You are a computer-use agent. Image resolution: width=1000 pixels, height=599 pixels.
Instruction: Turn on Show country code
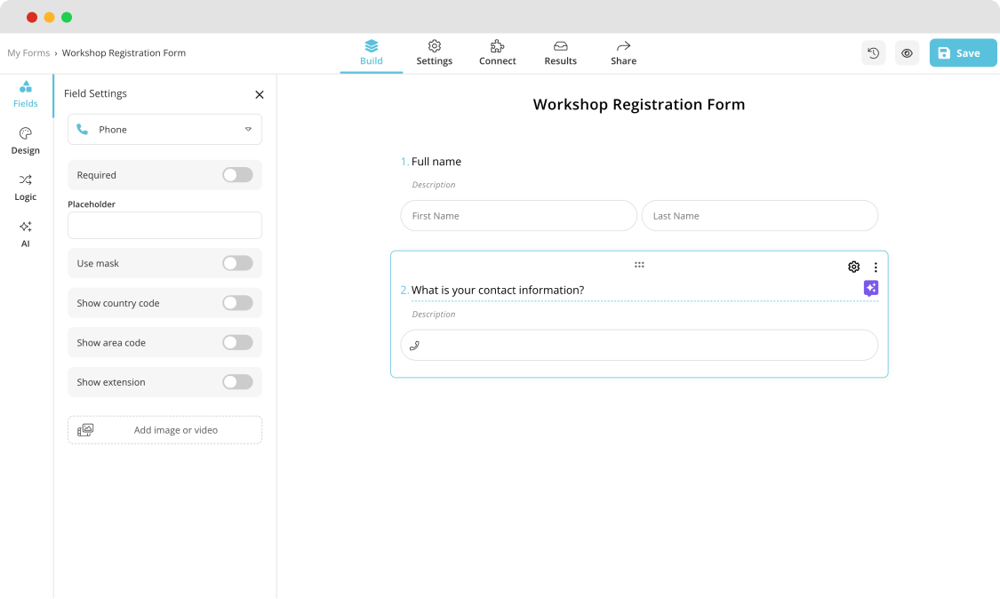[237, 302]
